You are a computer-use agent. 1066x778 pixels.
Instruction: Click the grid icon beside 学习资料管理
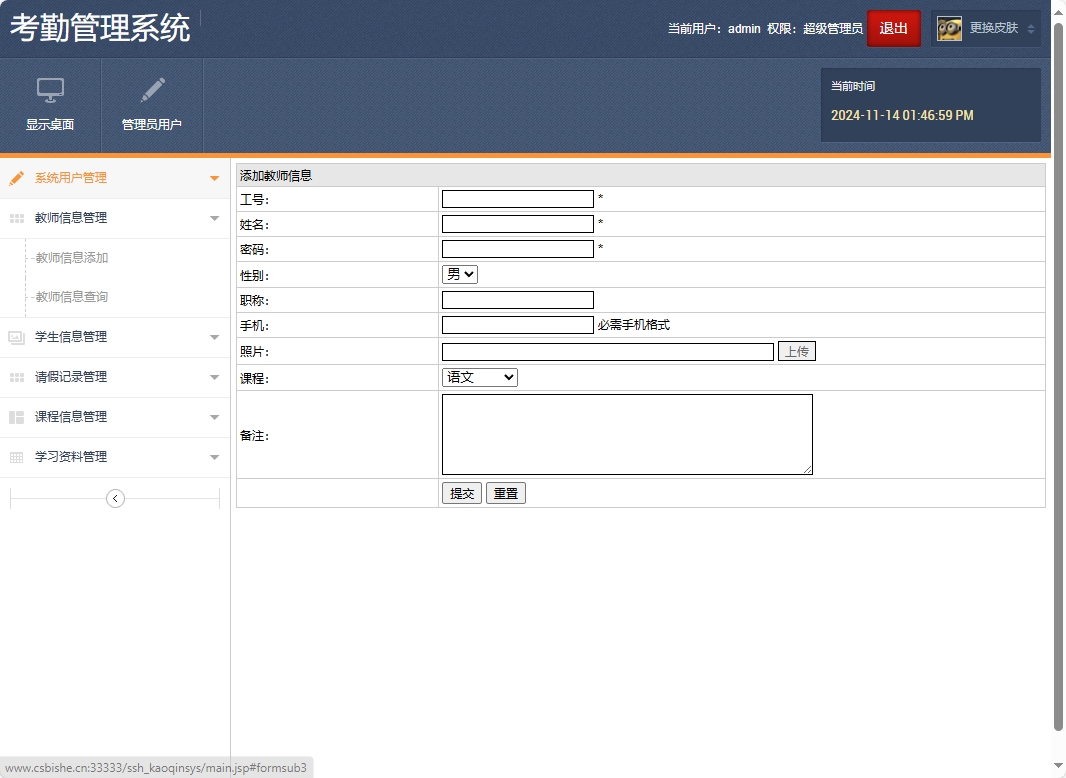click(x=15, y=457)
